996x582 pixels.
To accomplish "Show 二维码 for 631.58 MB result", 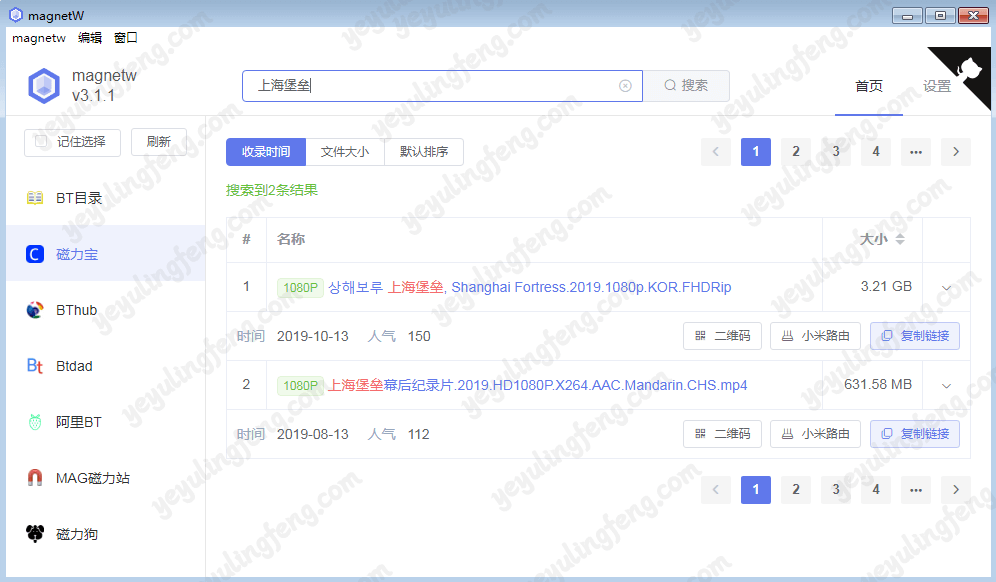I will pyautogui.click(x=722, y=434).
